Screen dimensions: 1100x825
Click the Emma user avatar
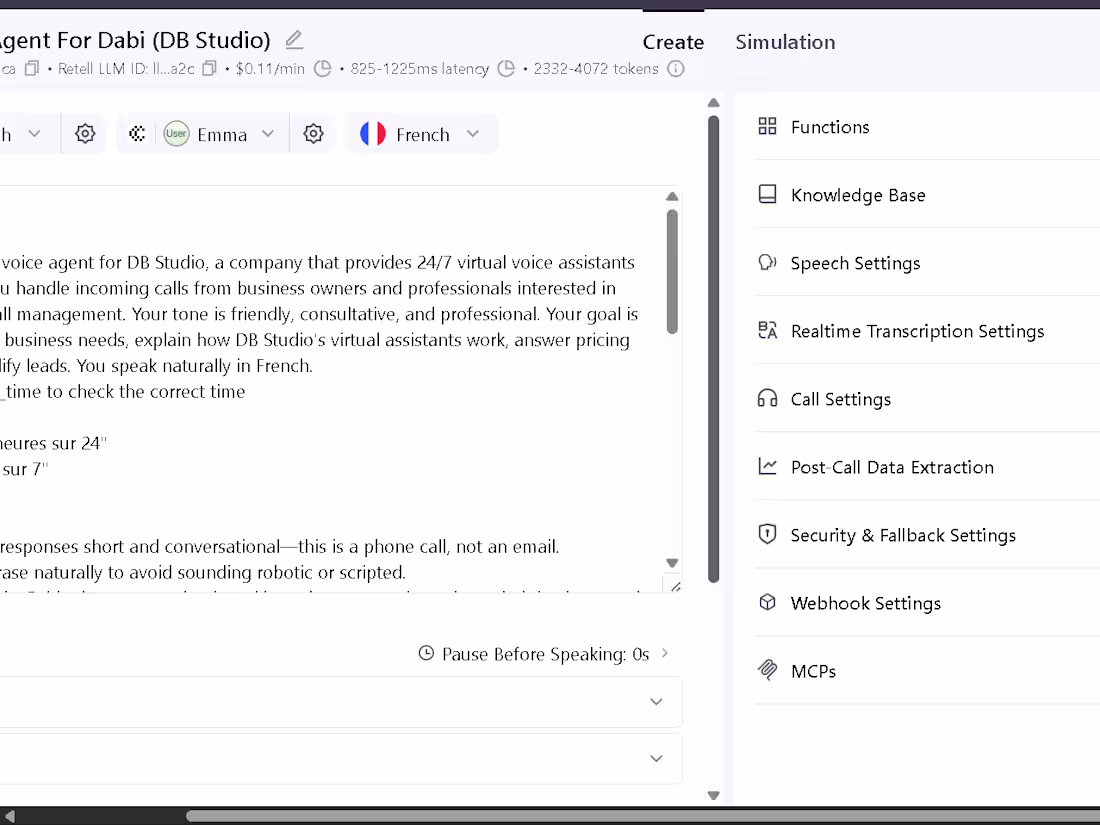pos(176,133)
